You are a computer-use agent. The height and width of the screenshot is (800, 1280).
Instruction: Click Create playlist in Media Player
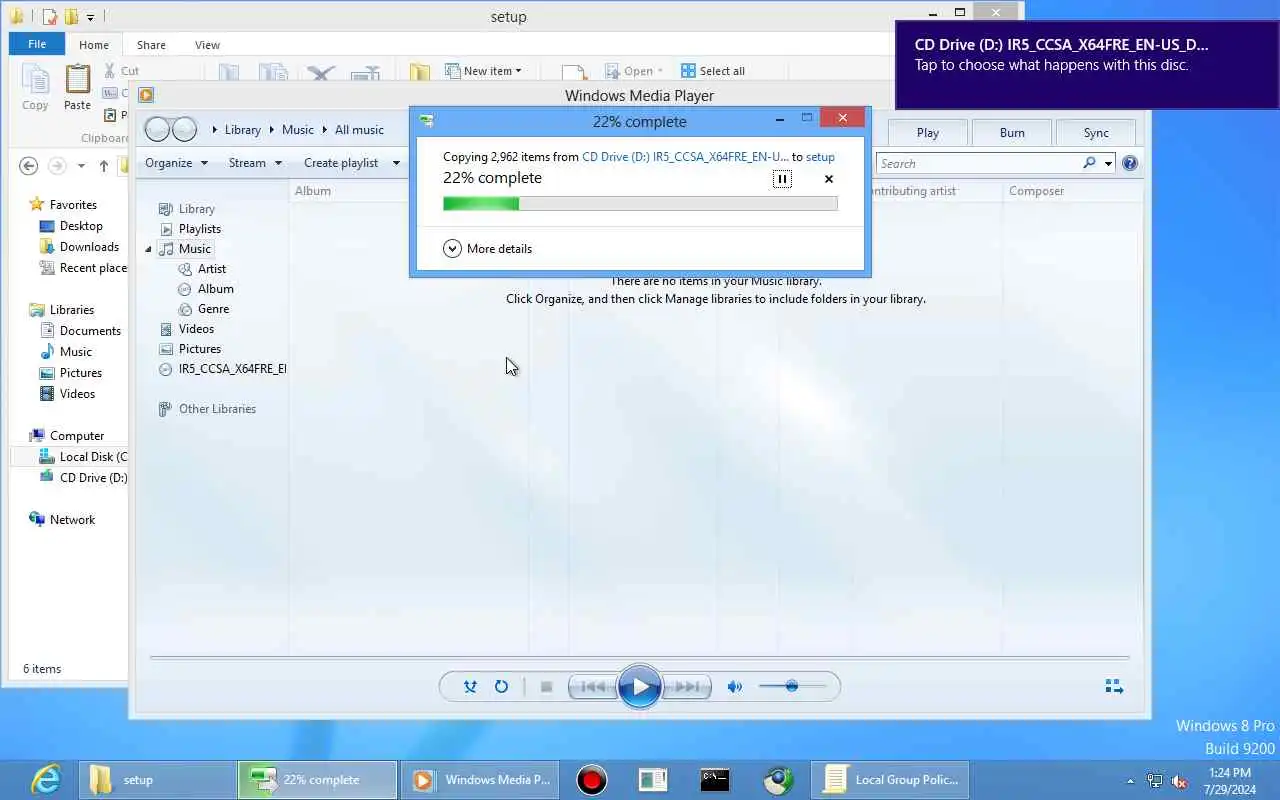tap(341, 163)
